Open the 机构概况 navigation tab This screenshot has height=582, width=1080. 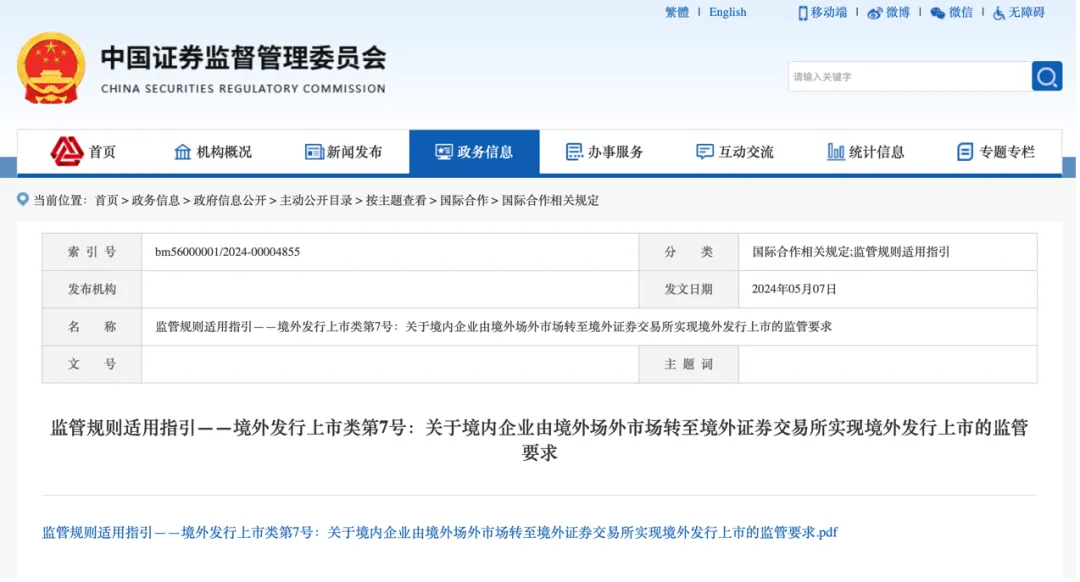[214, 152]
